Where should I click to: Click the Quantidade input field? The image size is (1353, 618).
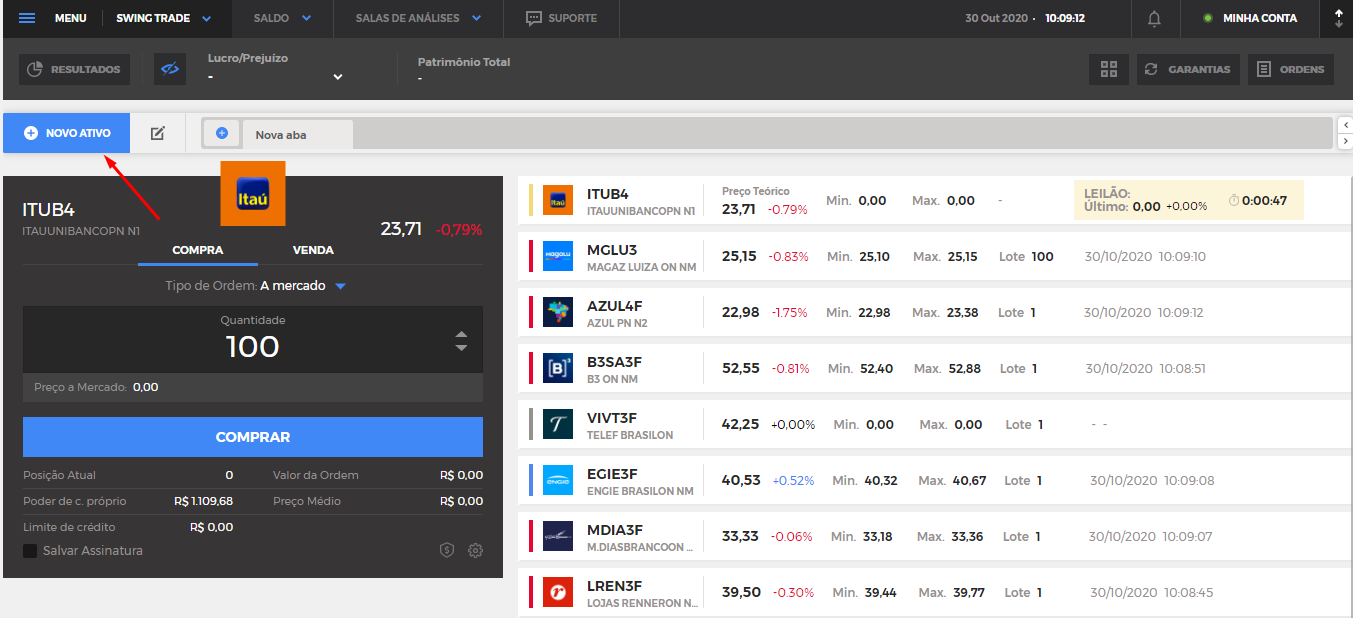coord(253,340)
